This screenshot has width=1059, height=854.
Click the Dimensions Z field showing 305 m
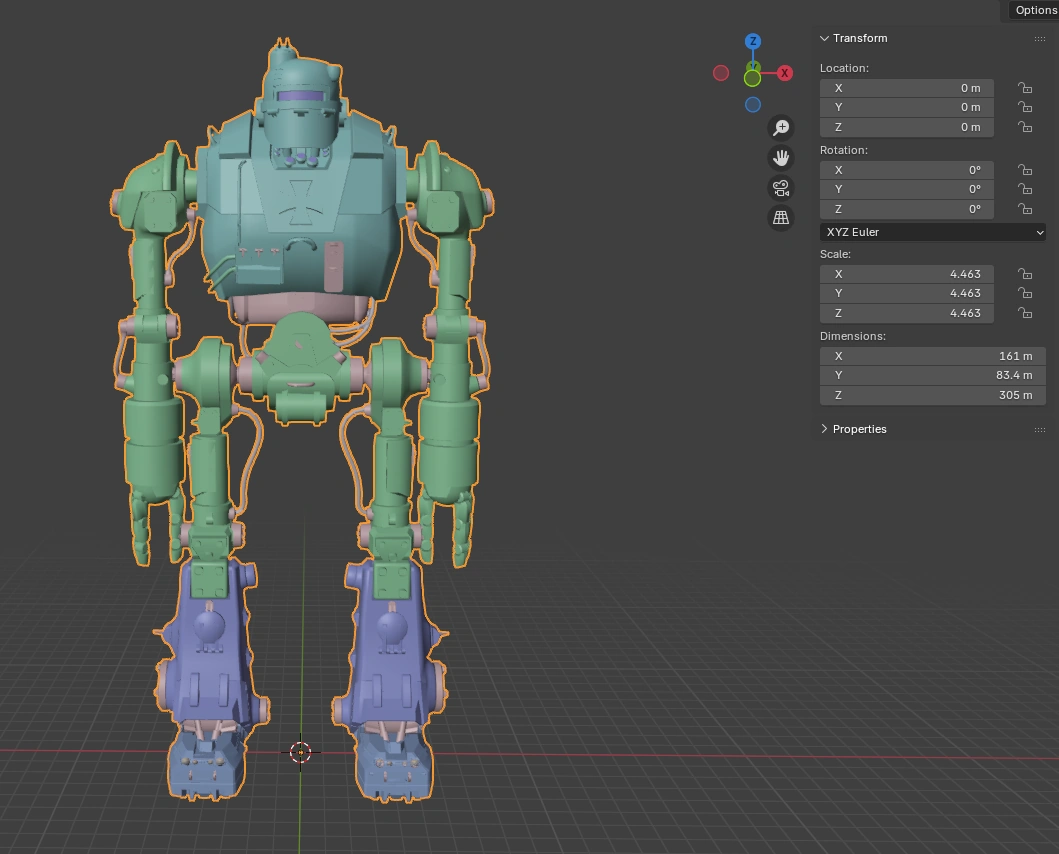[932, 395]
